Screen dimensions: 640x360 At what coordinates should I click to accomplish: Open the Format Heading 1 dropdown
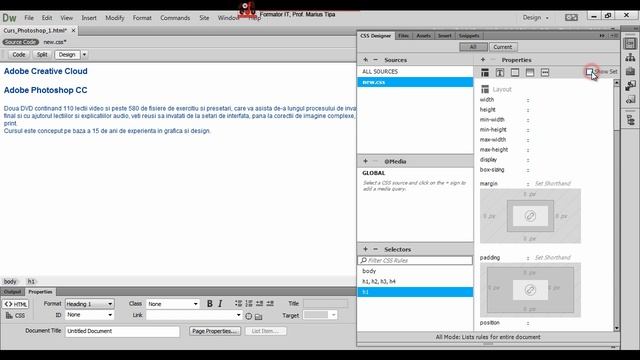point(89,304)
